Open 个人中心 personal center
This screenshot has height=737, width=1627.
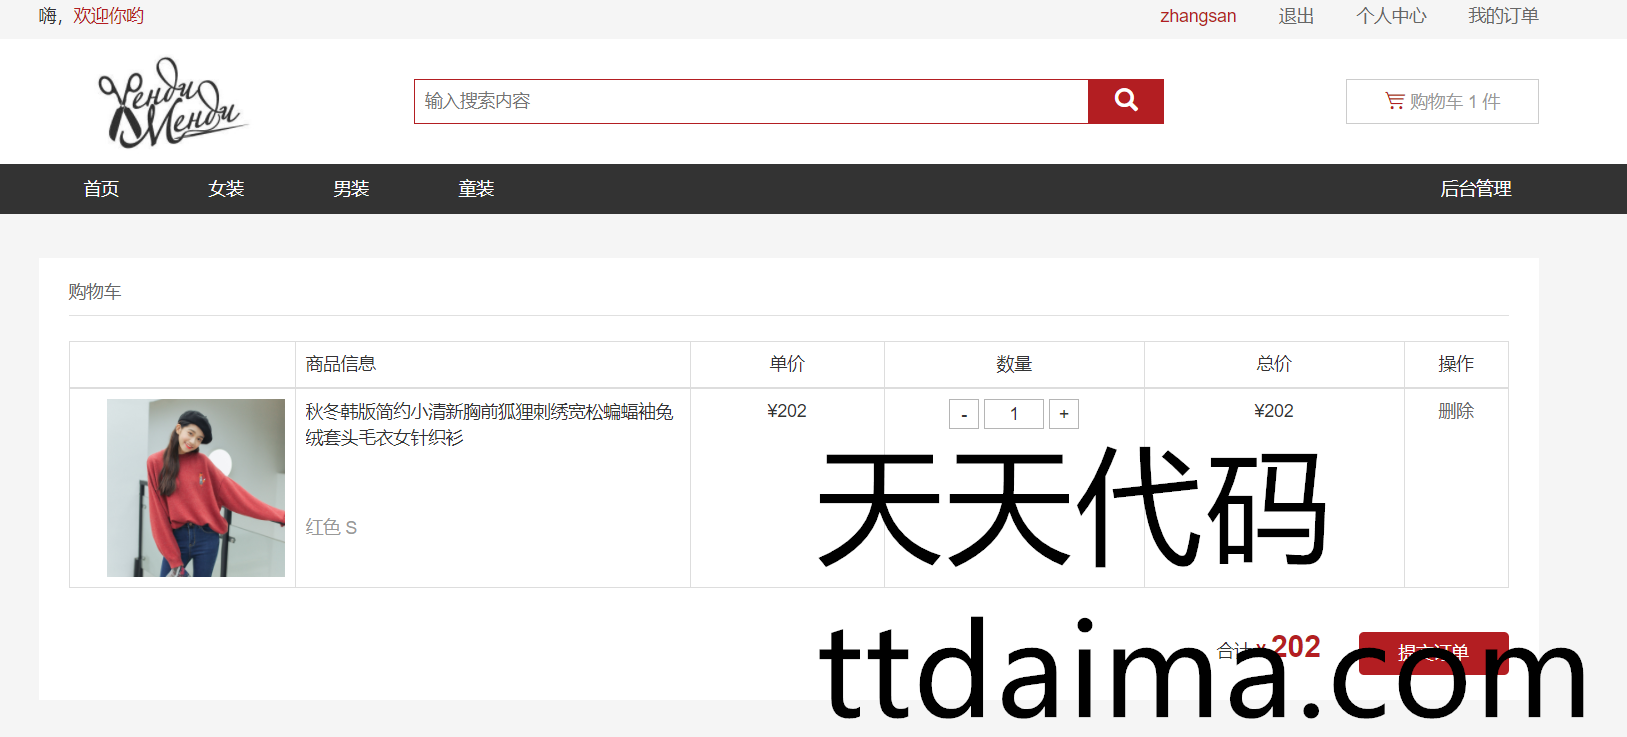[x=1391, y=16]
